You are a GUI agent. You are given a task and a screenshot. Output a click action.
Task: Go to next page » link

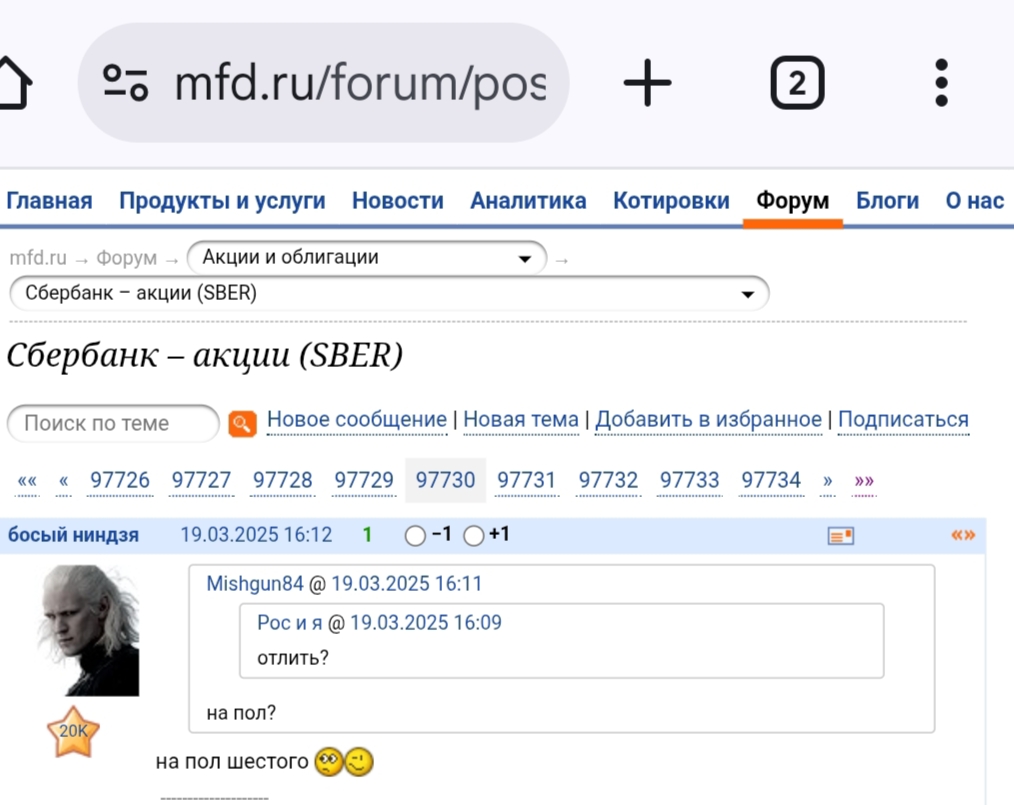(x=828, y=480)
